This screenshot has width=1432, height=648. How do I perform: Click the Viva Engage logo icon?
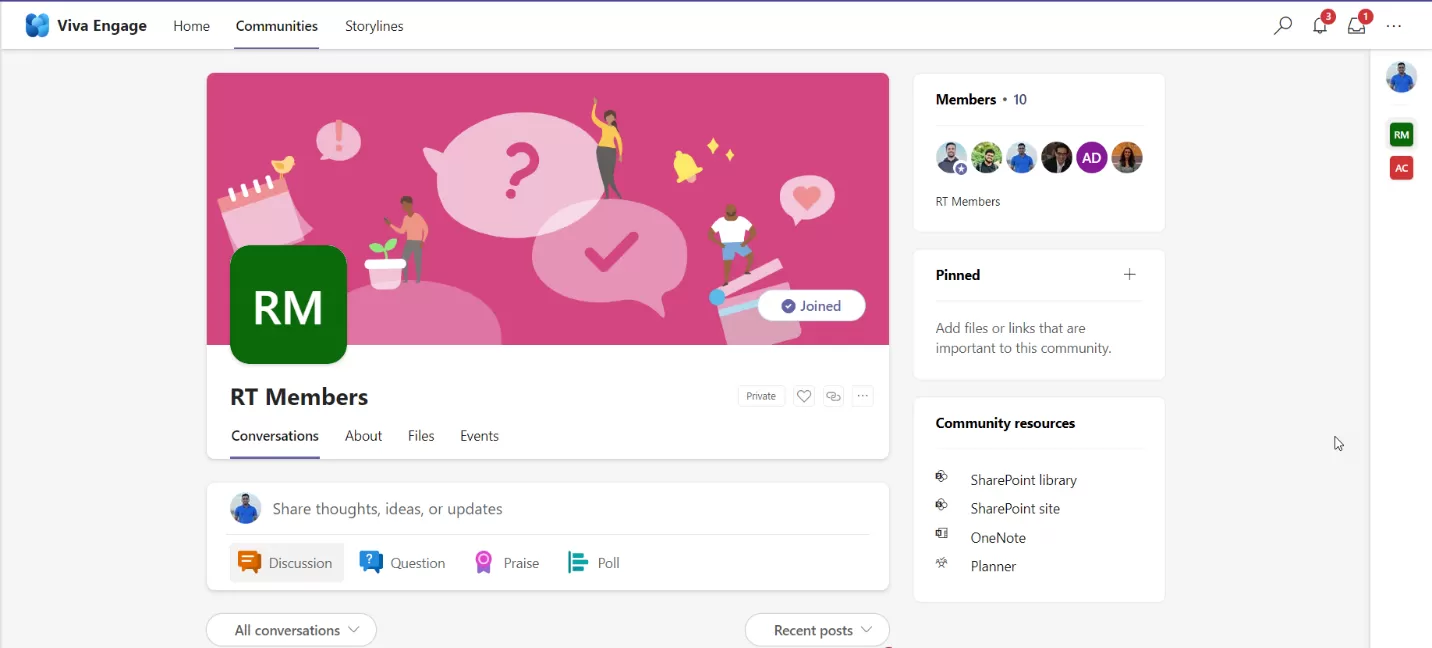37,26
